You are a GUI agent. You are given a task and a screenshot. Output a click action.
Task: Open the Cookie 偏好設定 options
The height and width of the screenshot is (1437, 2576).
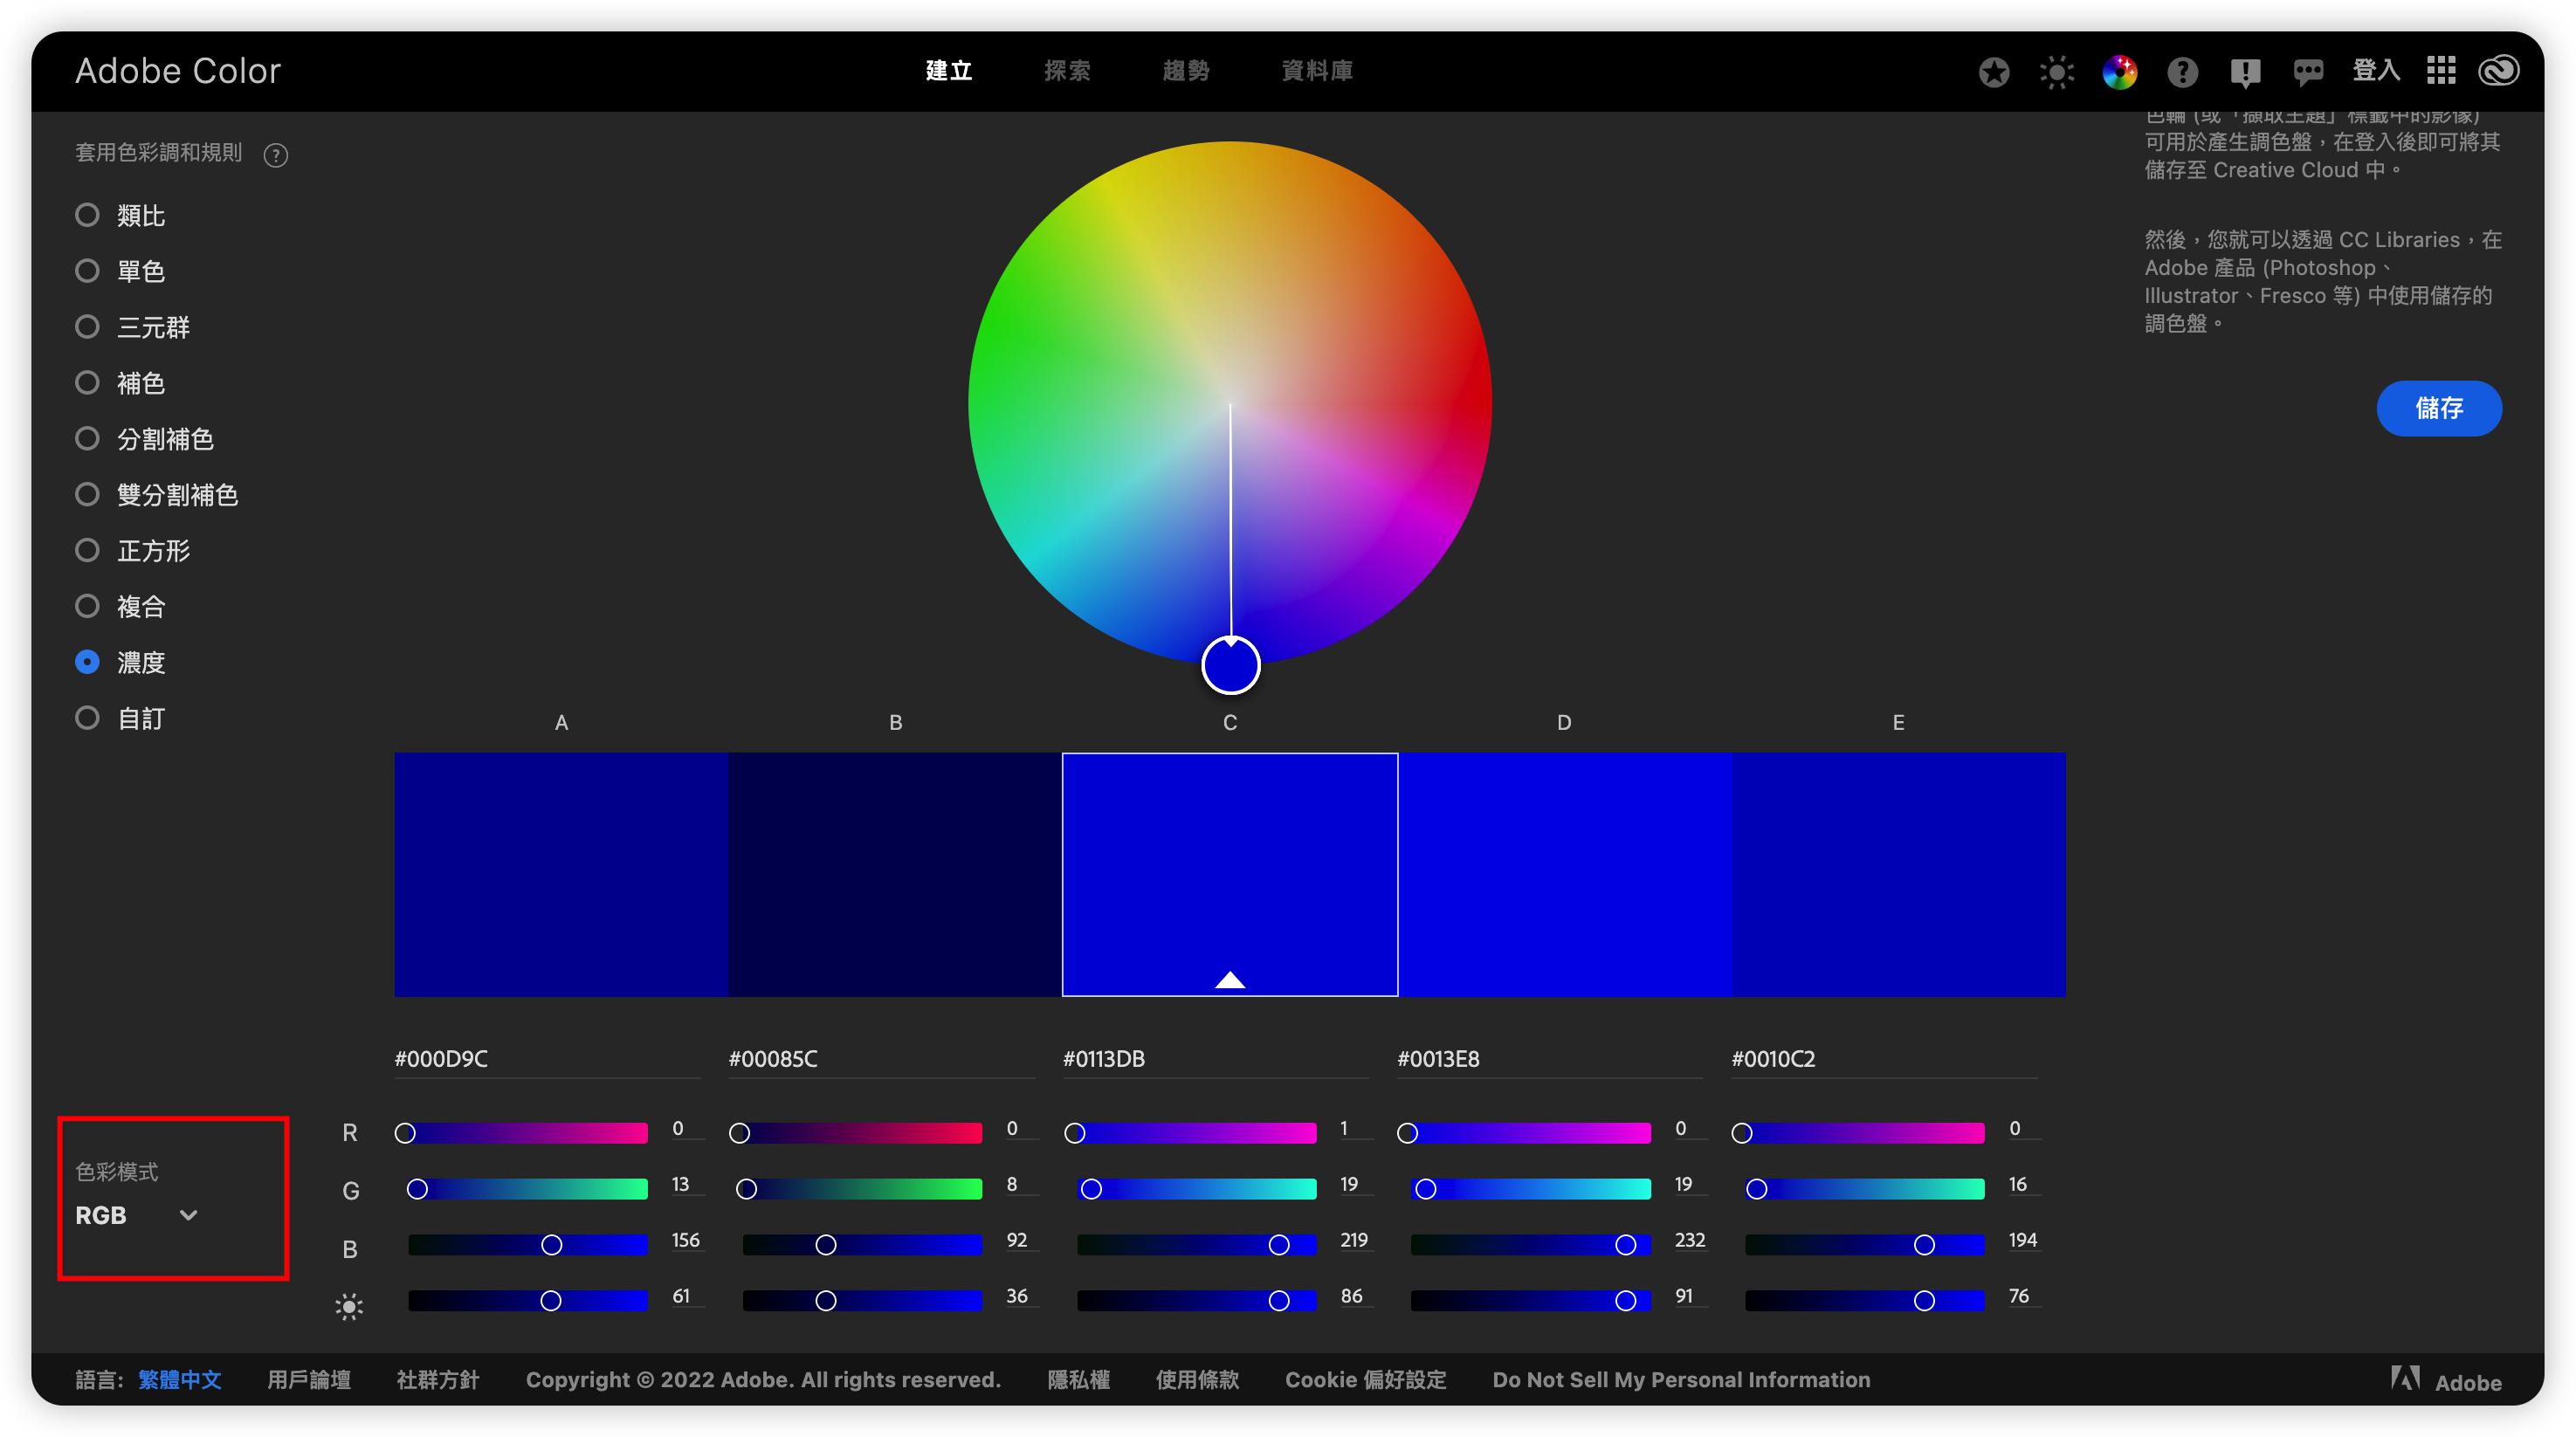1366,1379
